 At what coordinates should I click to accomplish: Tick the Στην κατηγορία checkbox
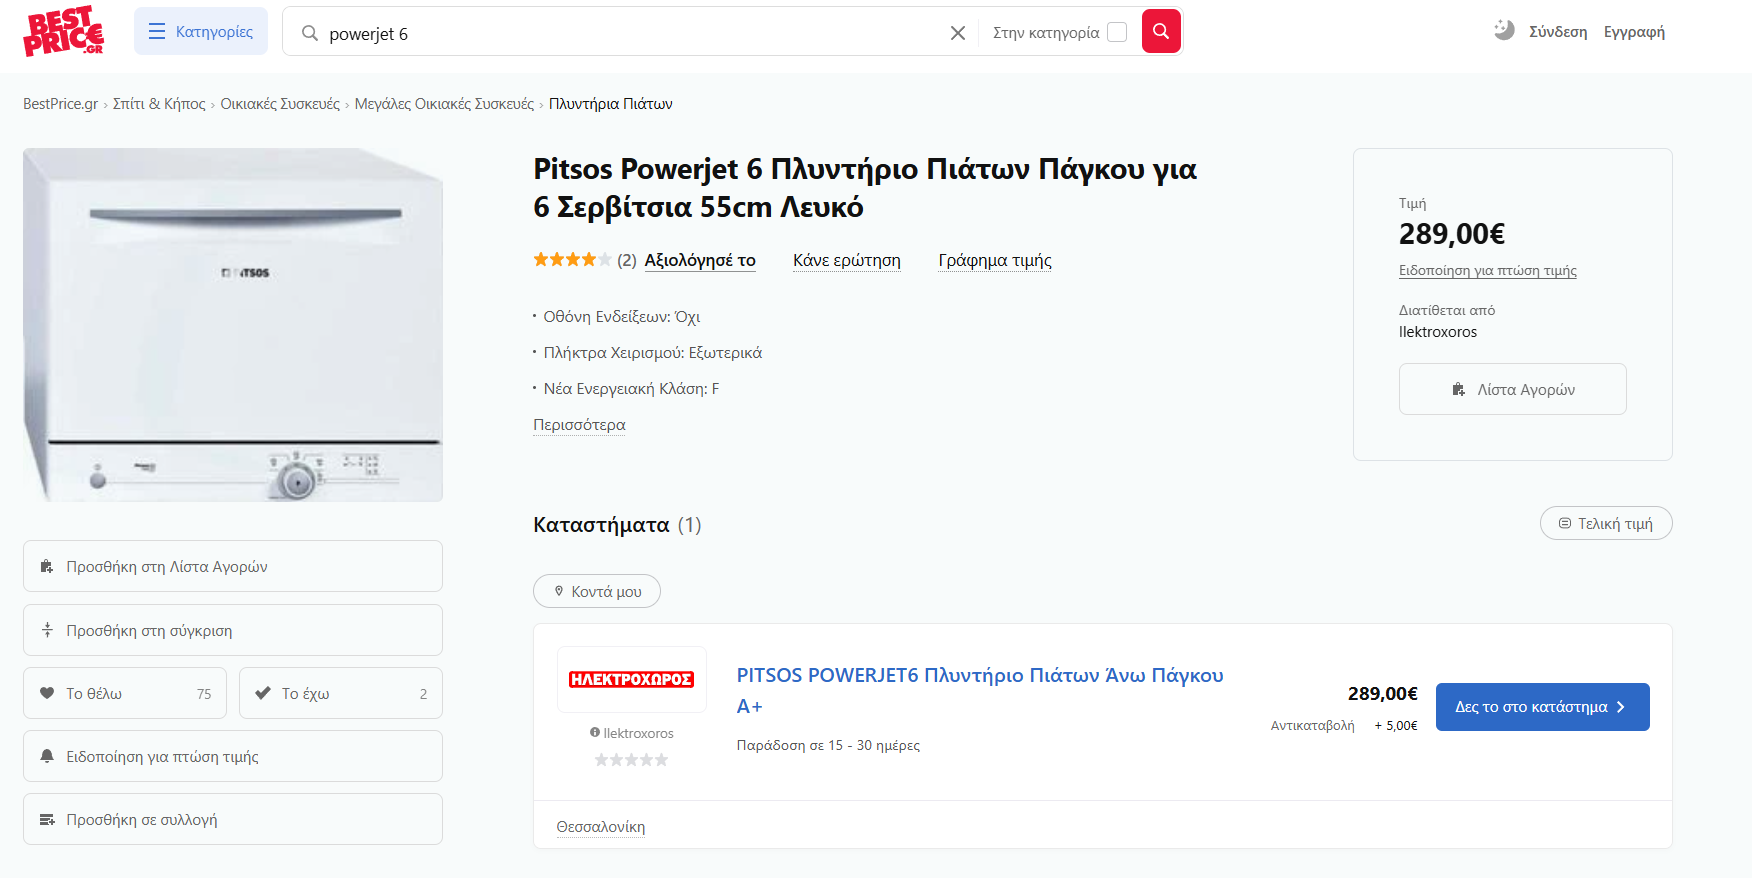1117,32
